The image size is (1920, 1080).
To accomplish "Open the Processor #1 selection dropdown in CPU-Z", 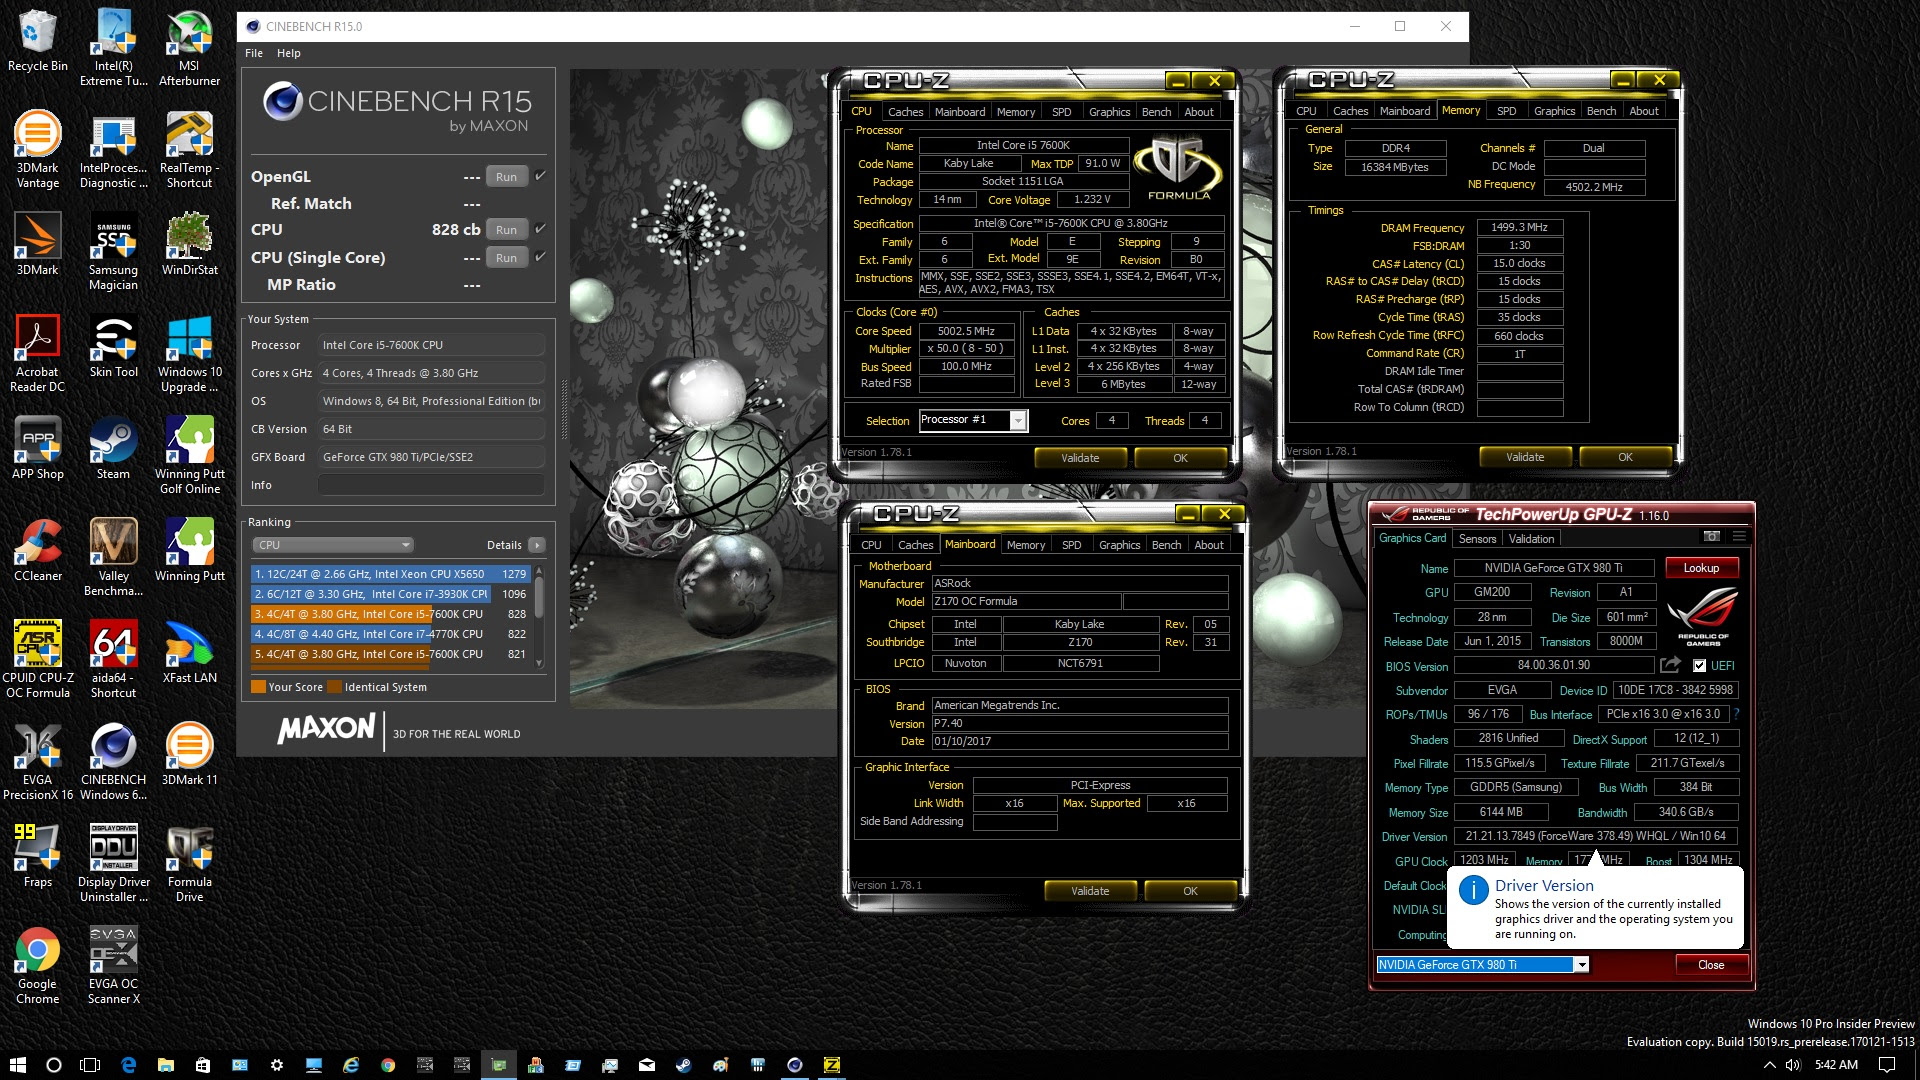I will coord(972,420).
